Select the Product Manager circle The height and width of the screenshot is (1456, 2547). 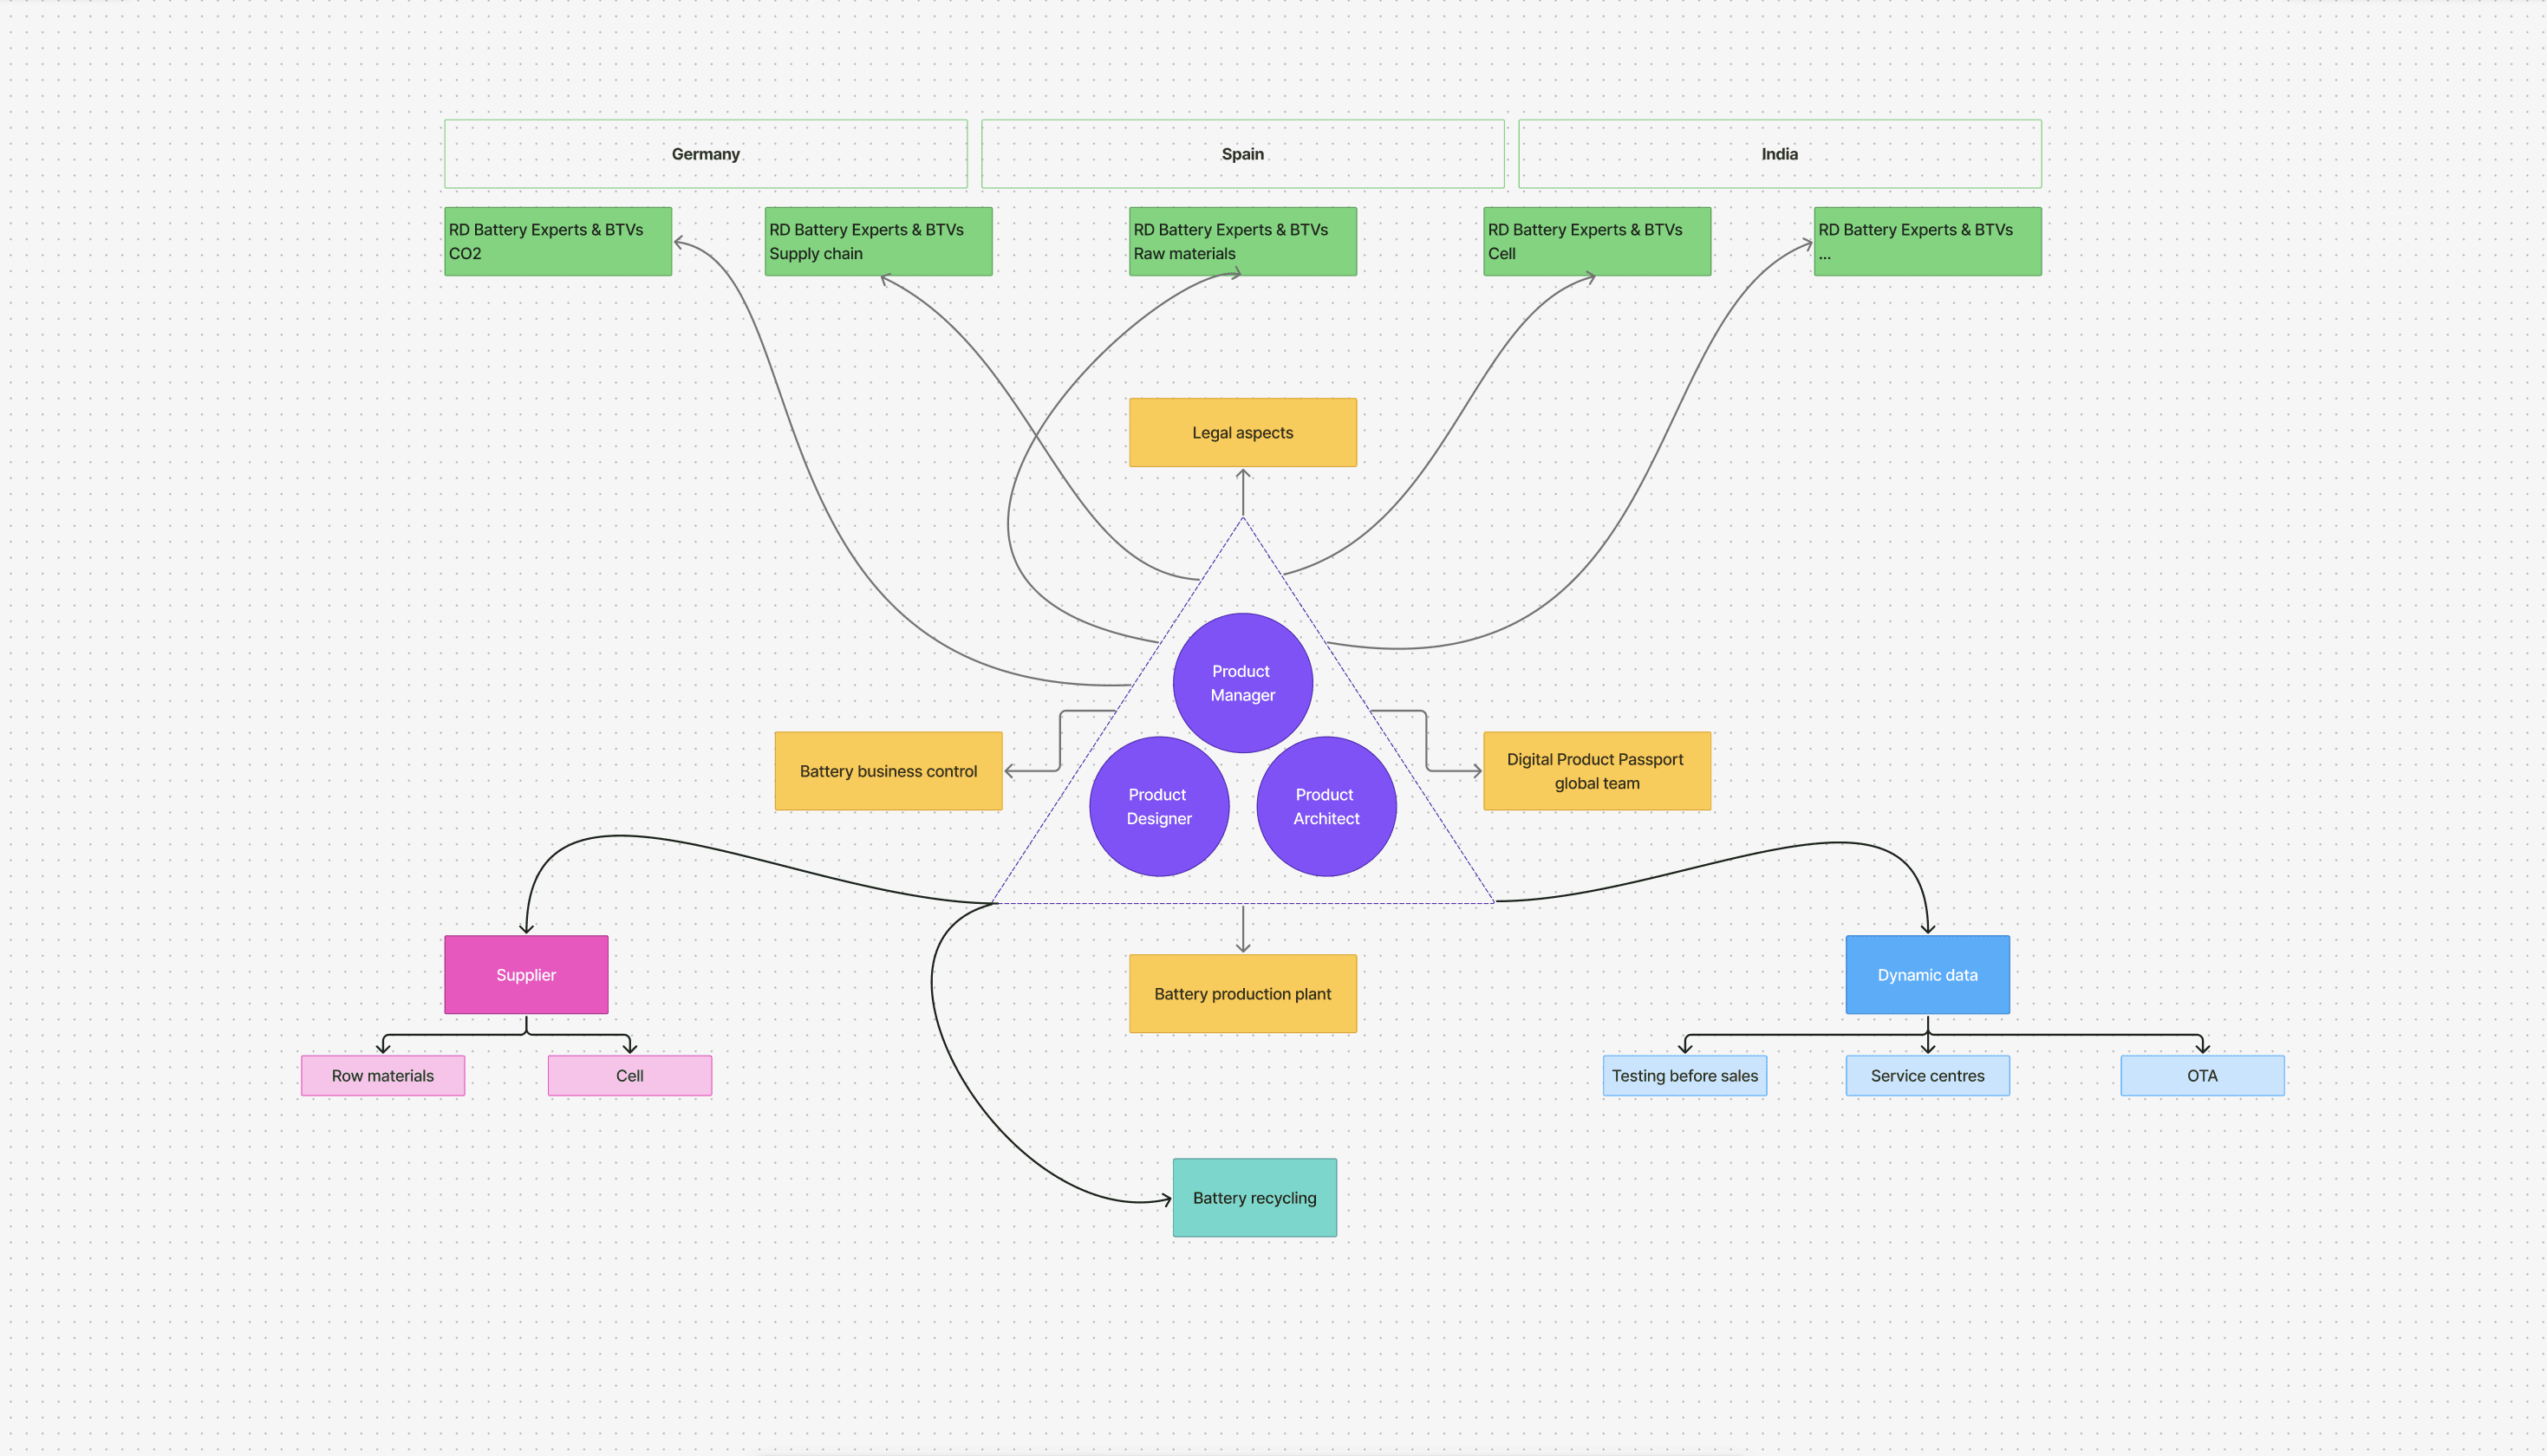1242,683
